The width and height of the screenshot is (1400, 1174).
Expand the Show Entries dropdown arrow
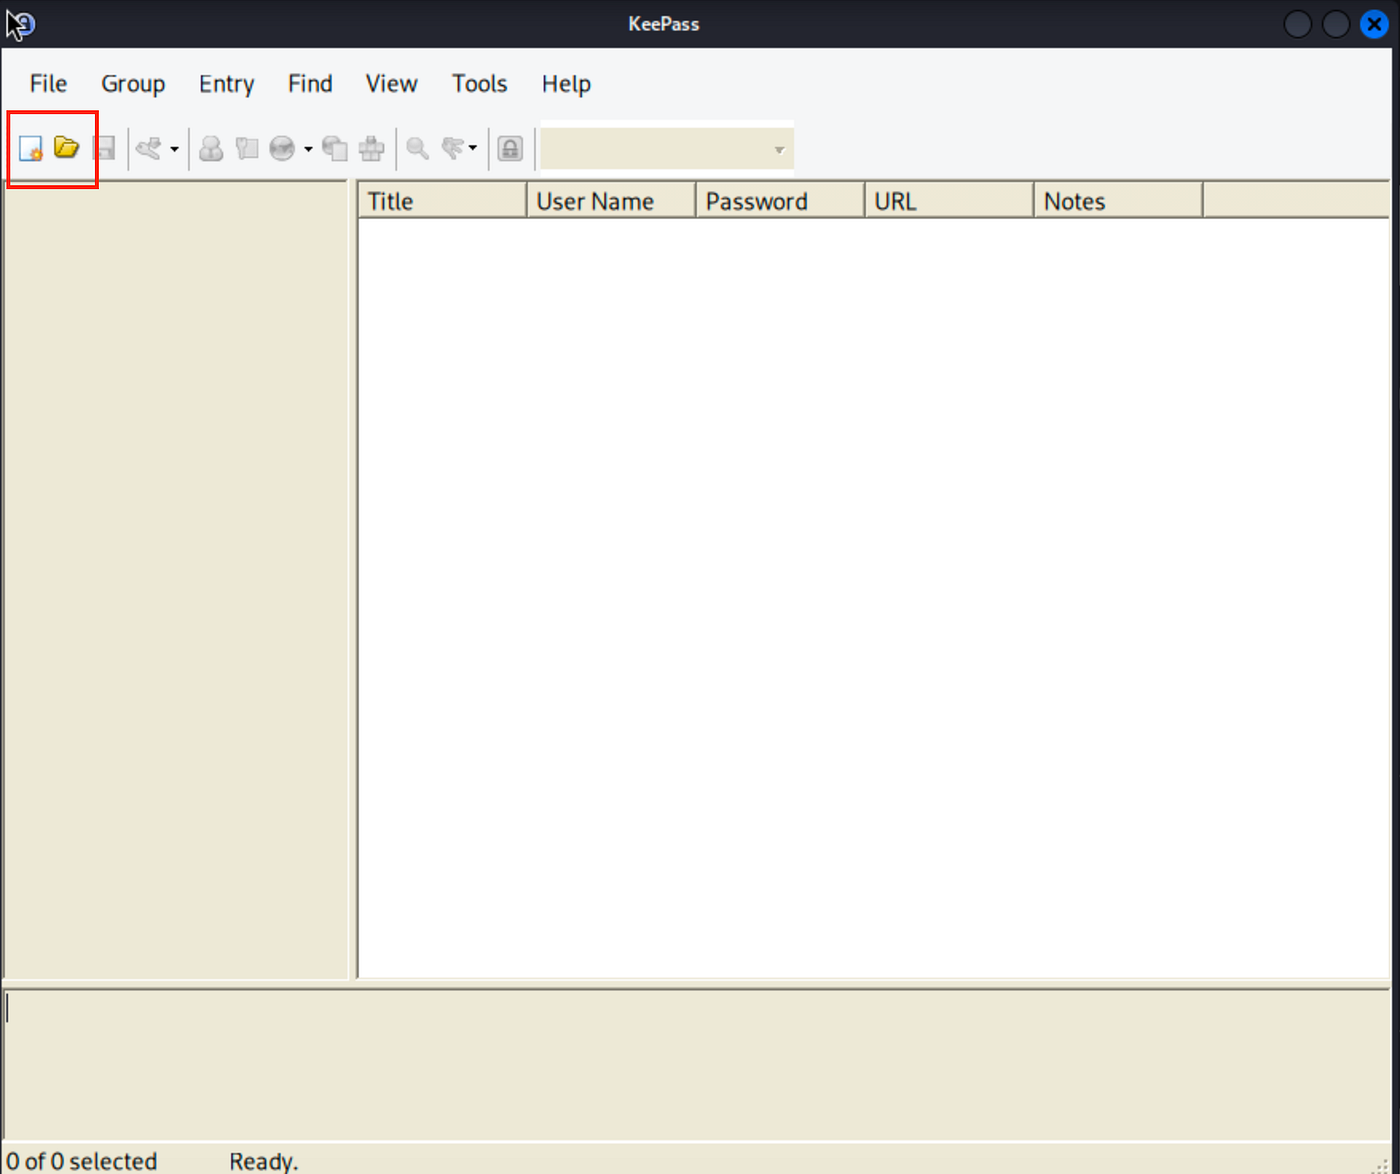pyautogui.click(x=473, y=150)
